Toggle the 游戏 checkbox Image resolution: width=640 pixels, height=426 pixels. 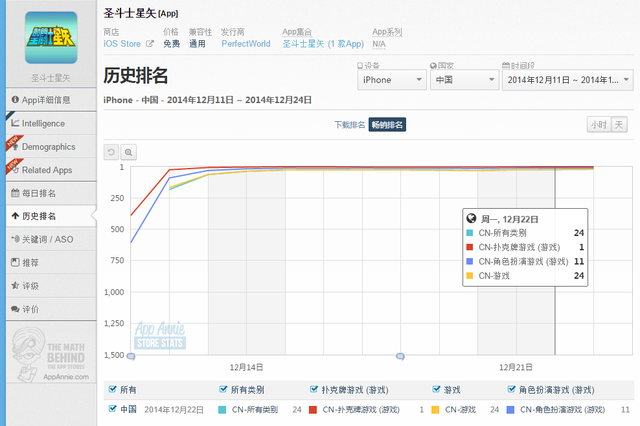tap(436, 389)
